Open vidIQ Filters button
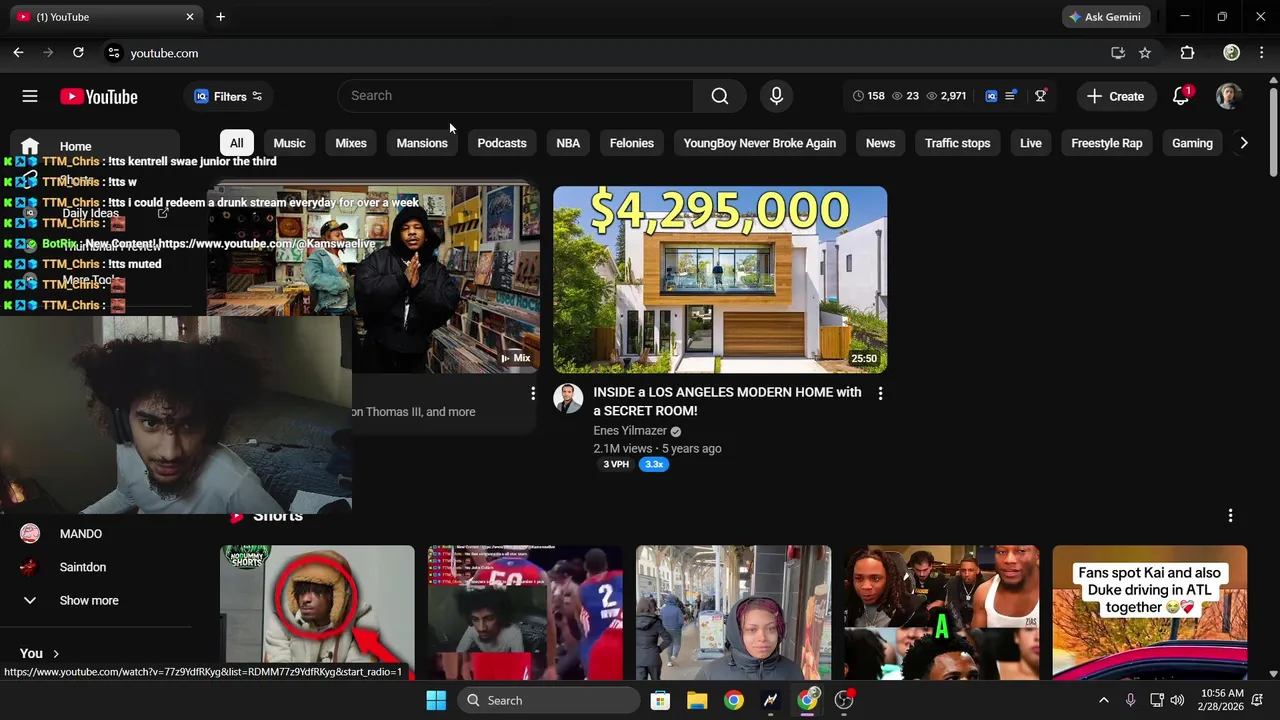The height and width of the screenshot is (720, 1280). [x=229, y=96]
